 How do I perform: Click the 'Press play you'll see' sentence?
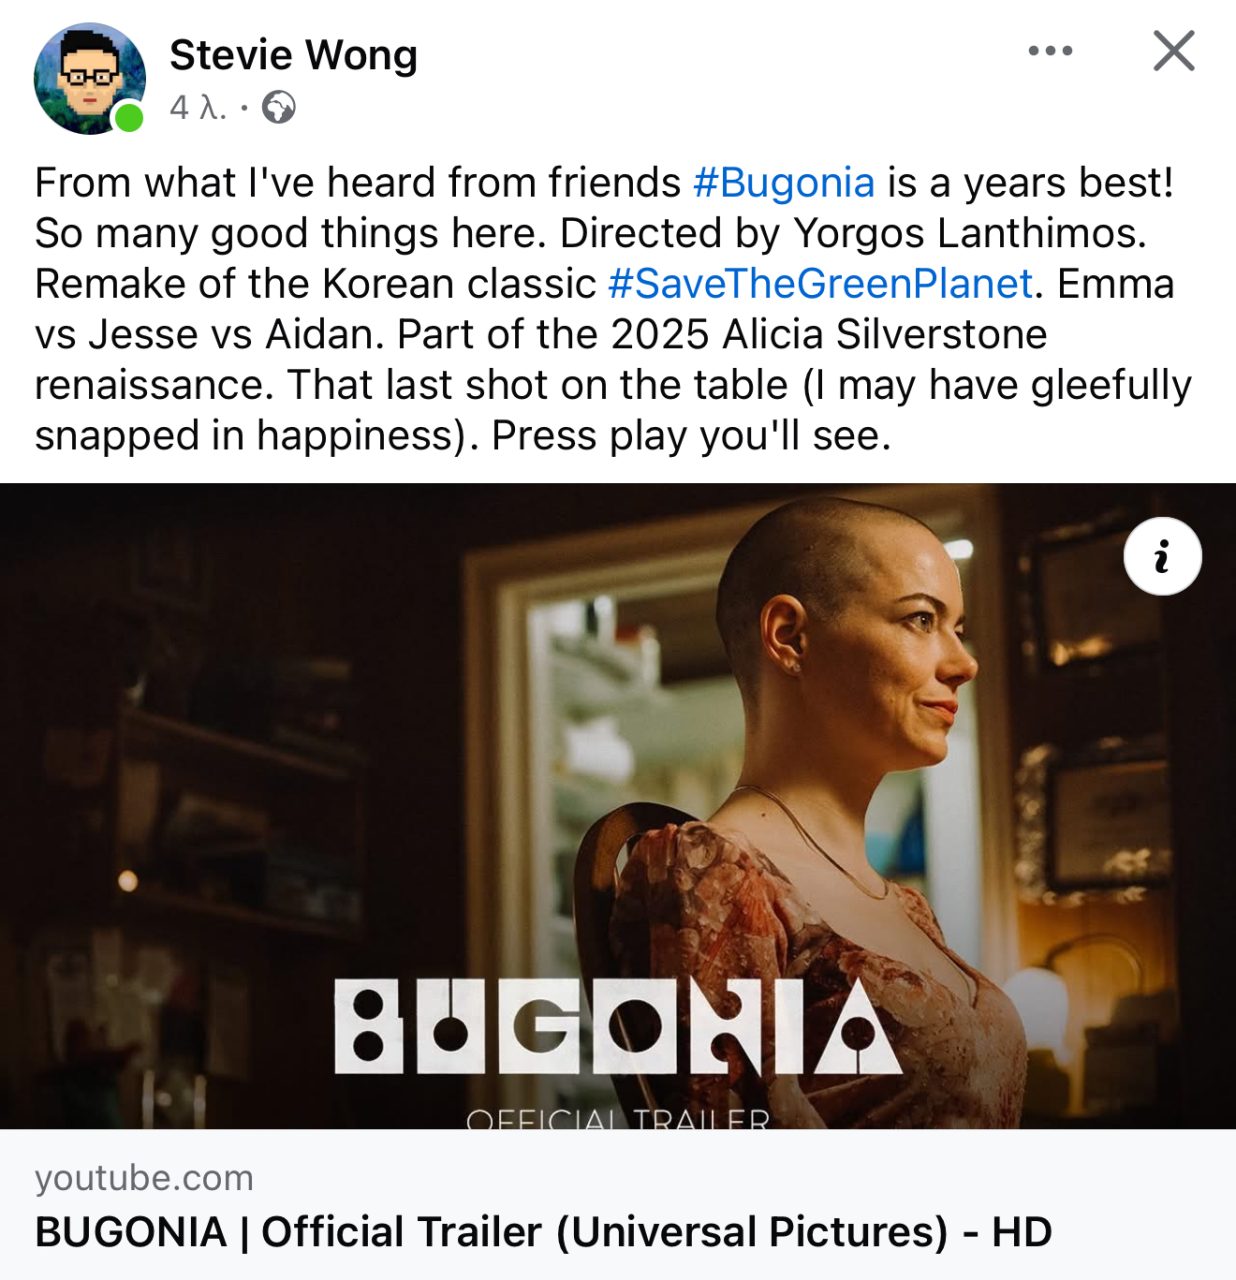690,436
